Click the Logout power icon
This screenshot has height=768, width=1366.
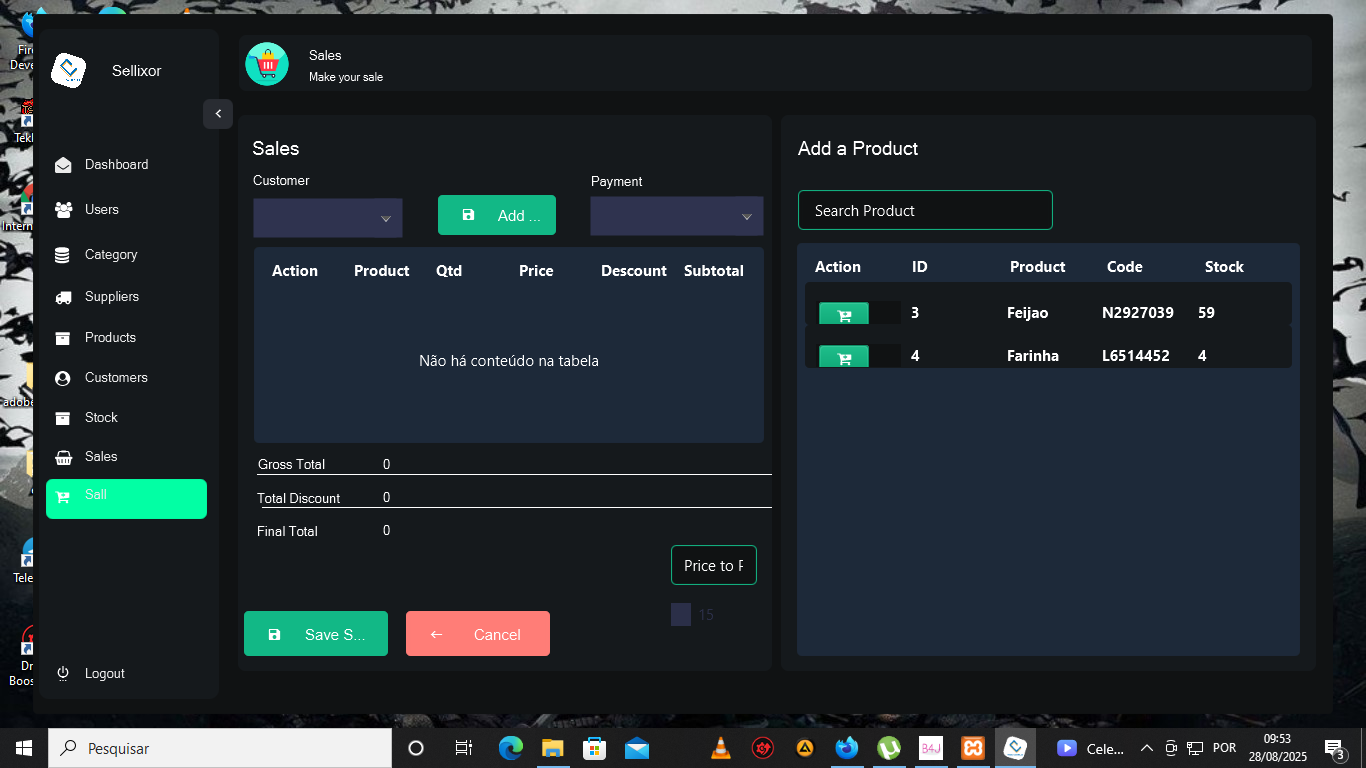[x=63, y=673]
